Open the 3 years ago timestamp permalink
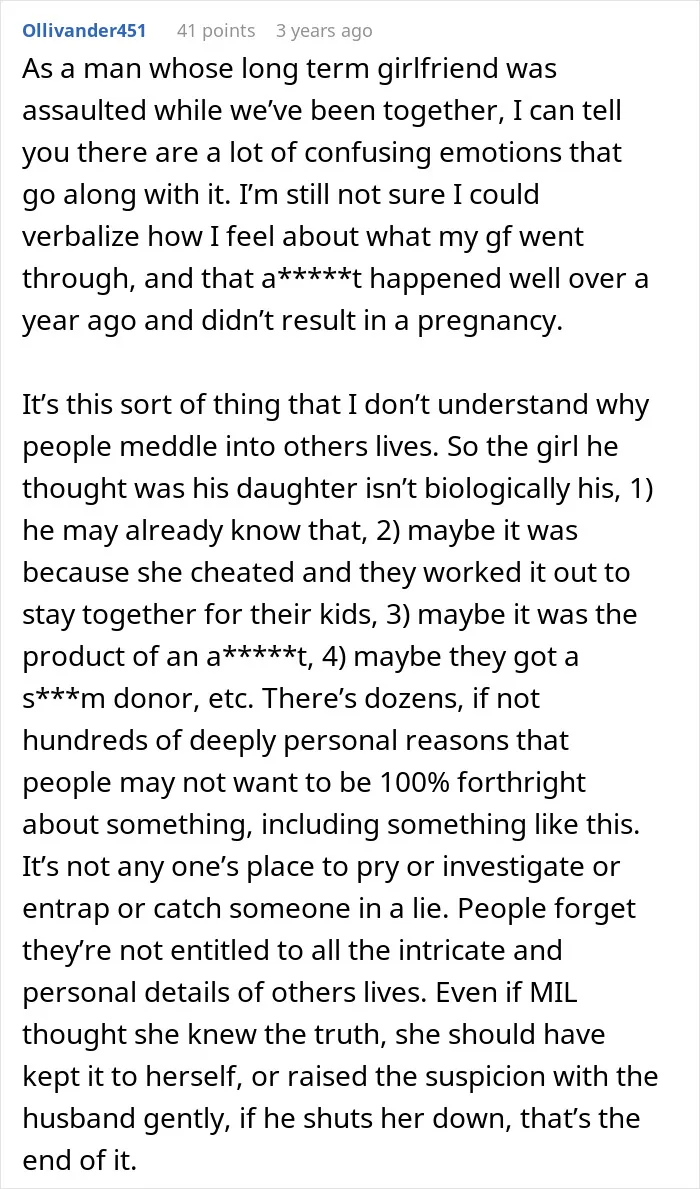Viewport: 700px width, 1189px height. [324, 30]
